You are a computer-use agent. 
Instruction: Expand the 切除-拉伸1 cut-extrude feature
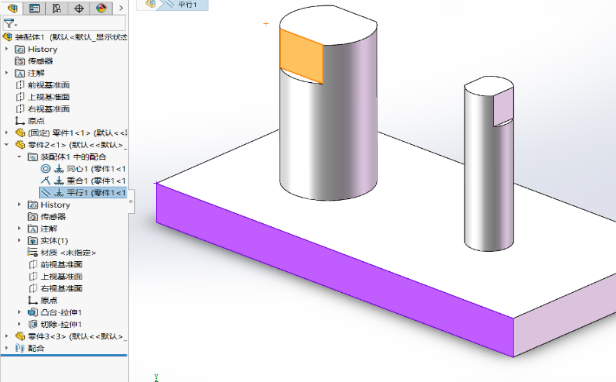[19, 324]
